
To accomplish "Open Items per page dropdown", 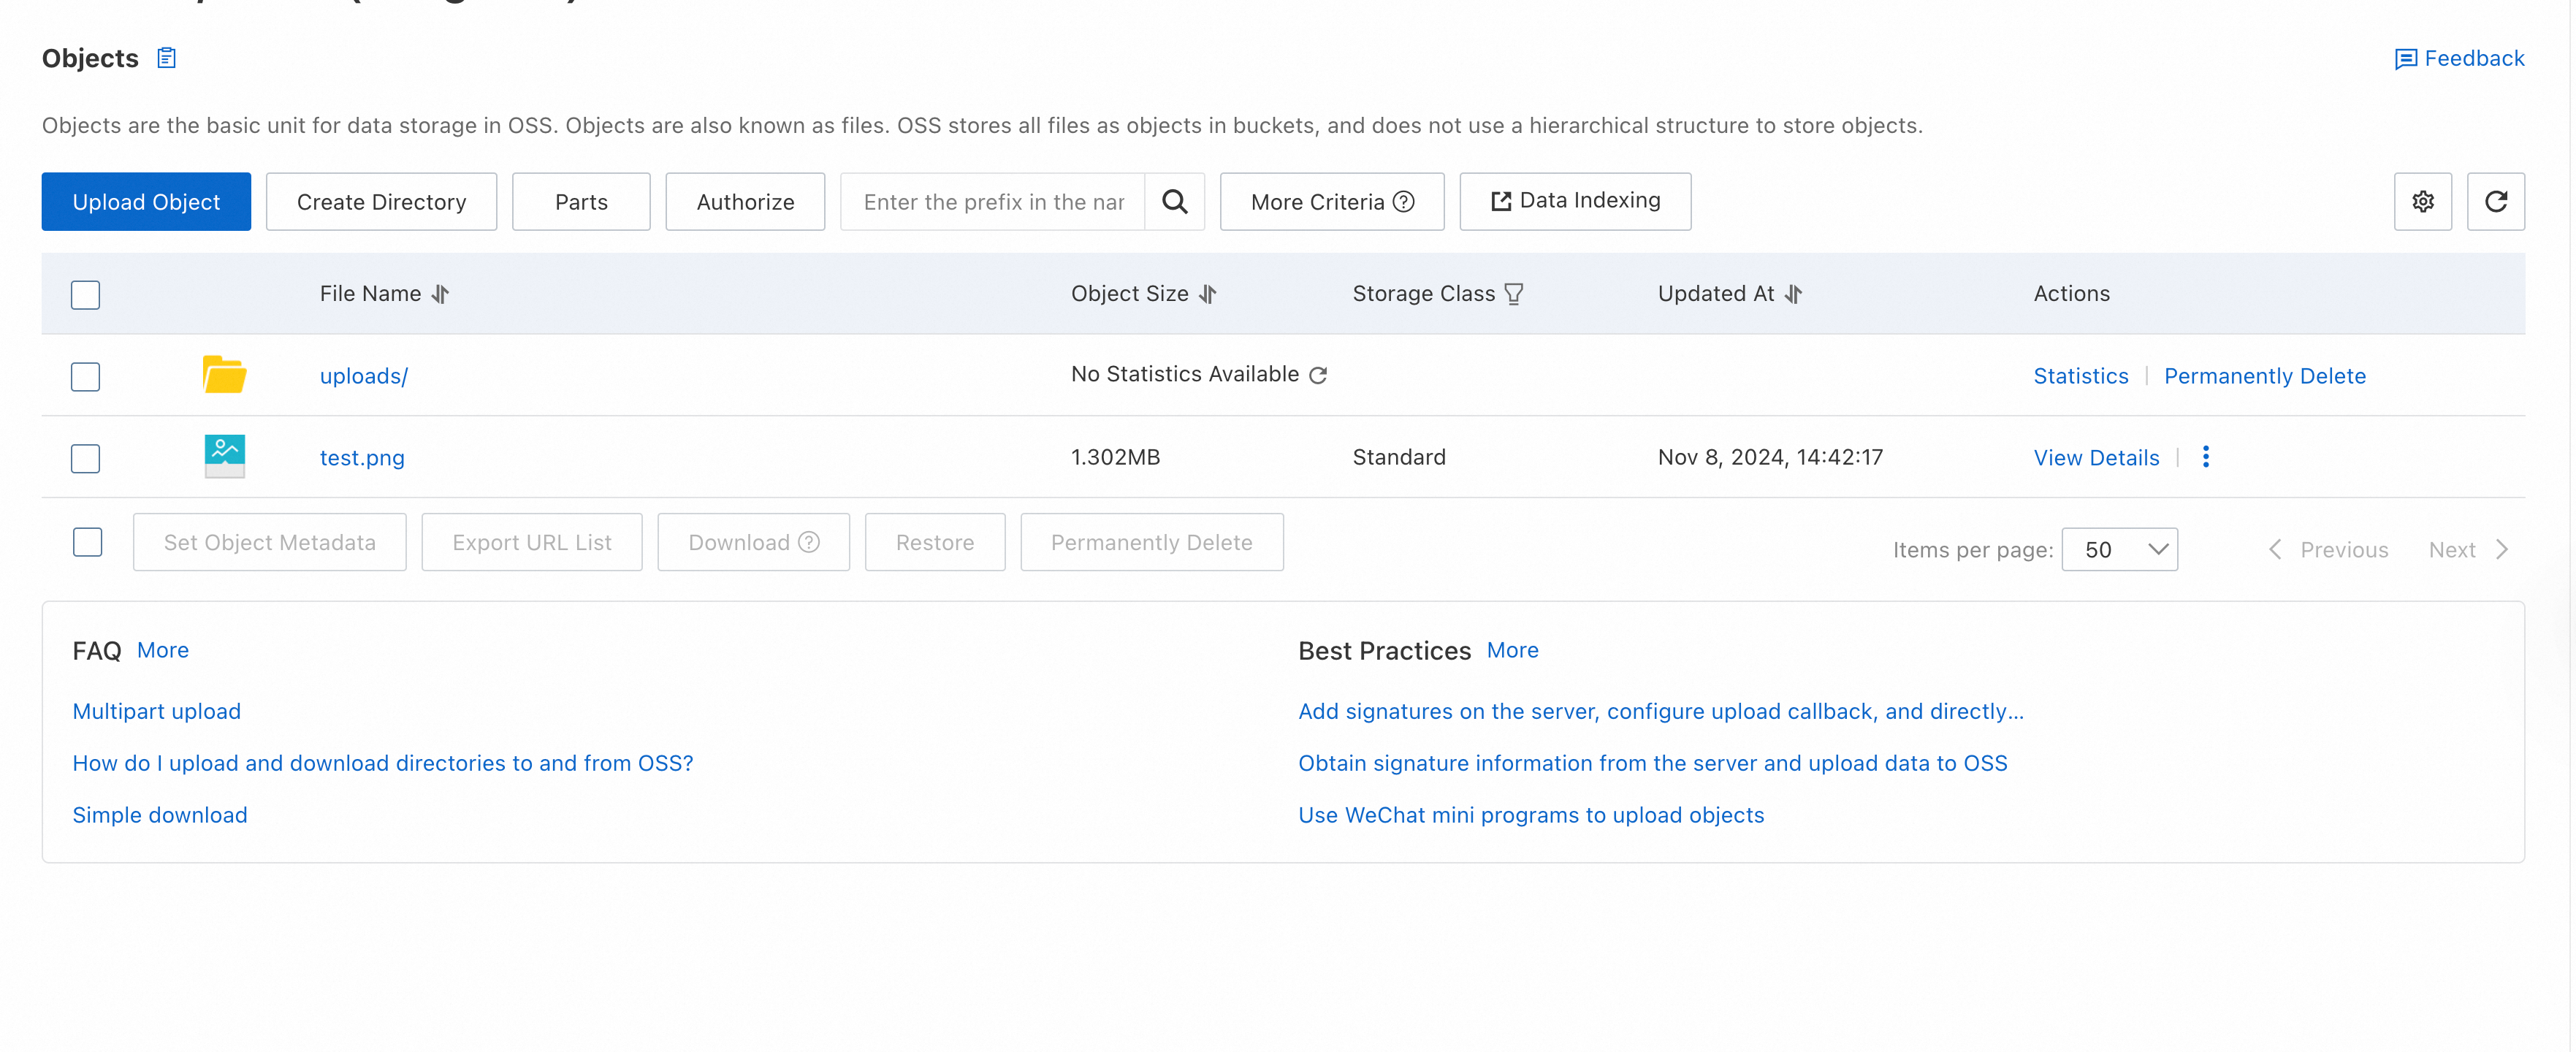I will click(2119, 550).
